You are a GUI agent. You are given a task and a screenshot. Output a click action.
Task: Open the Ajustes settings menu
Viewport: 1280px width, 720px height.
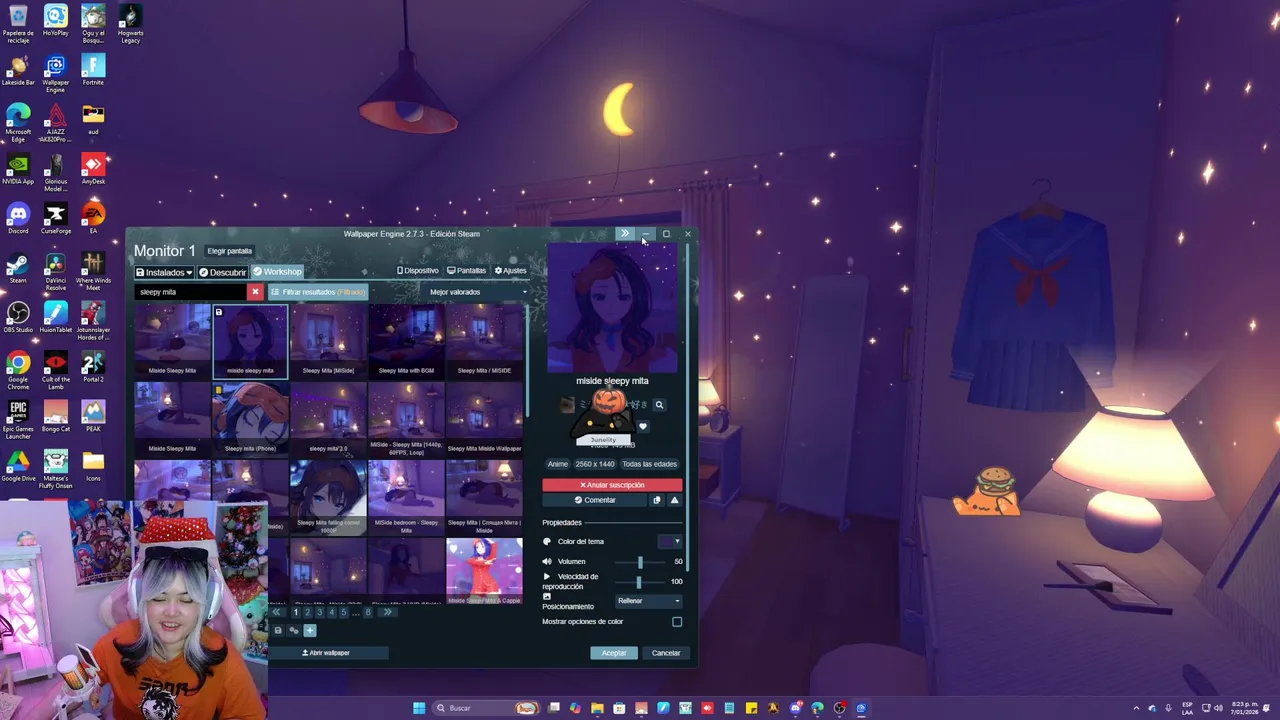509,271
